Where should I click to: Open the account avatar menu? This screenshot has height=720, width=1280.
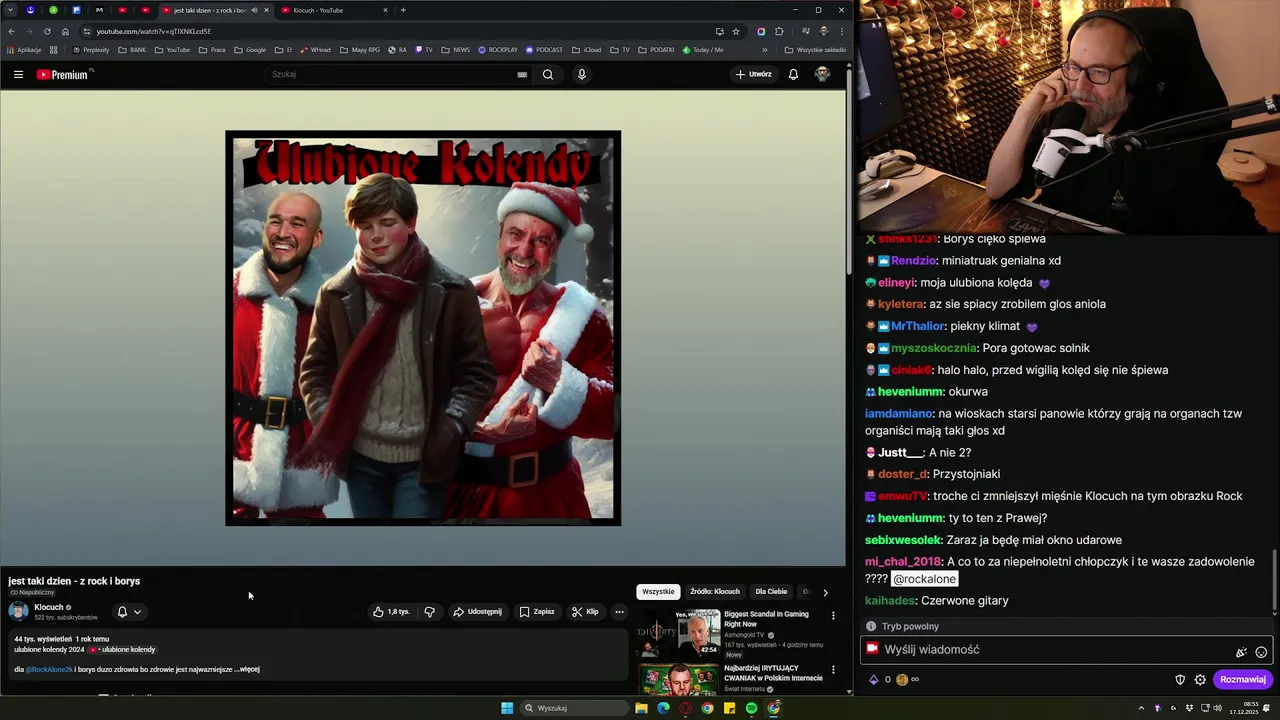[822, 74]
